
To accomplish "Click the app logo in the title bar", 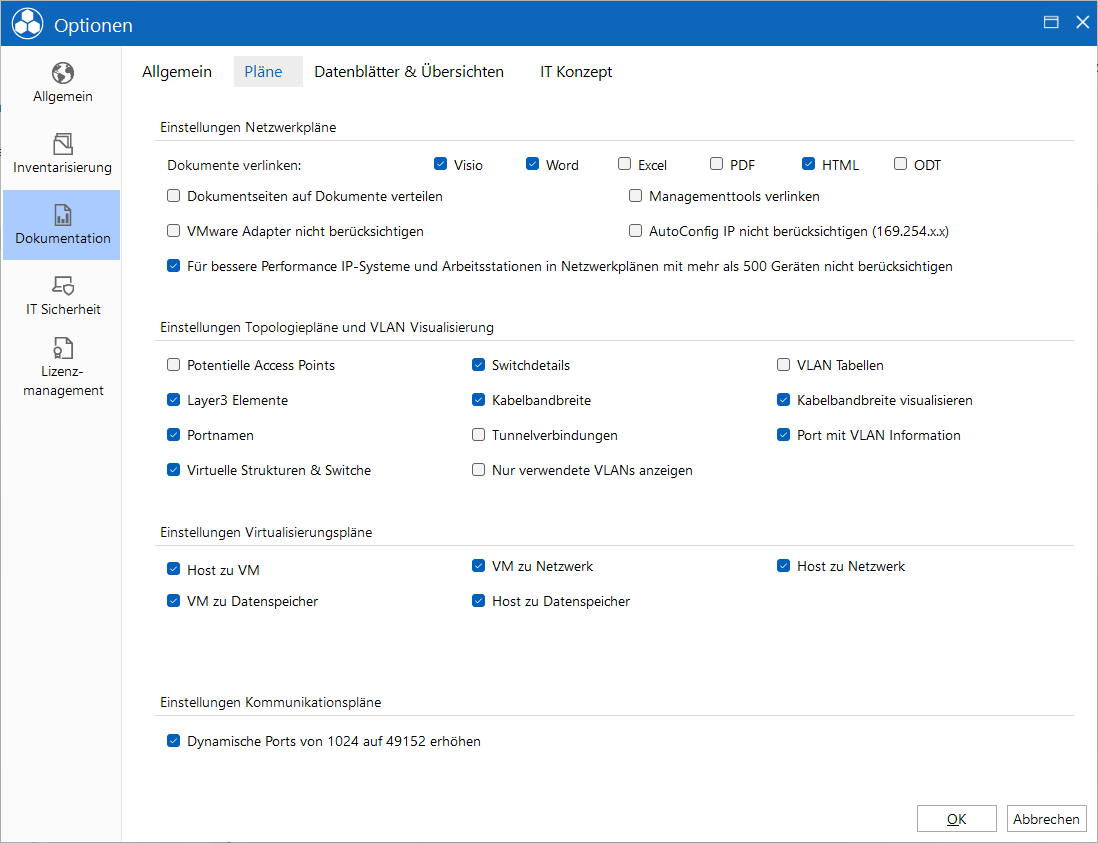I will 27,24.
